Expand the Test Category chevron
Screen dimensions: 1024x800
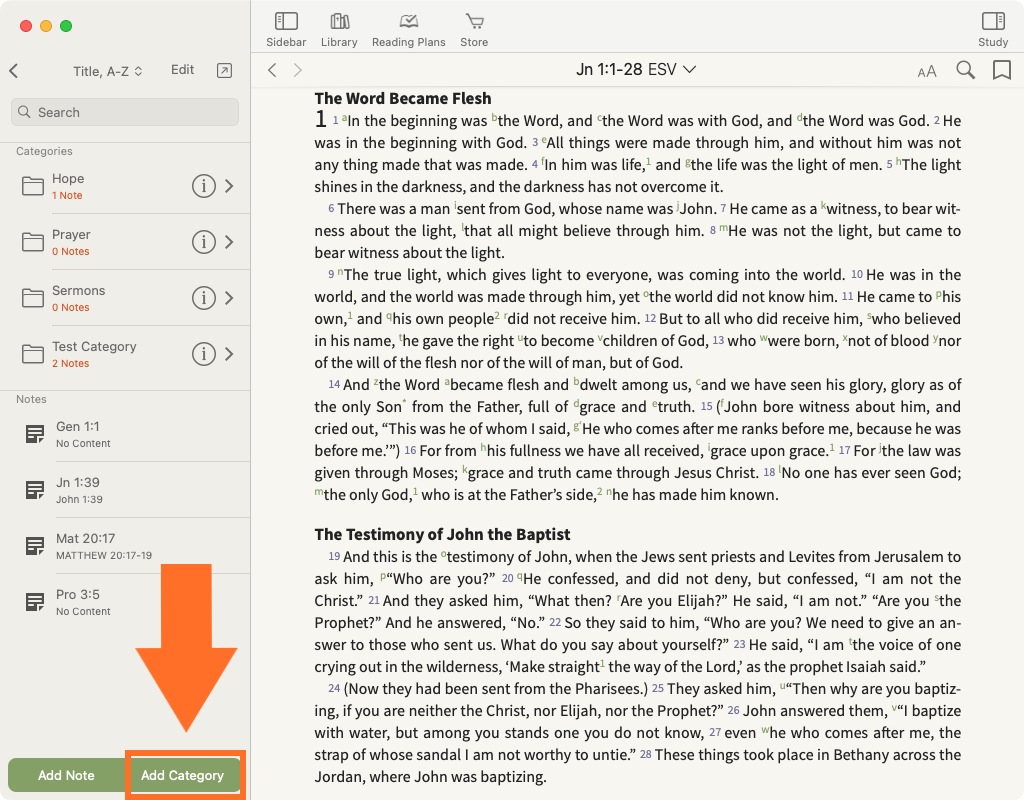tap(229, 354)
